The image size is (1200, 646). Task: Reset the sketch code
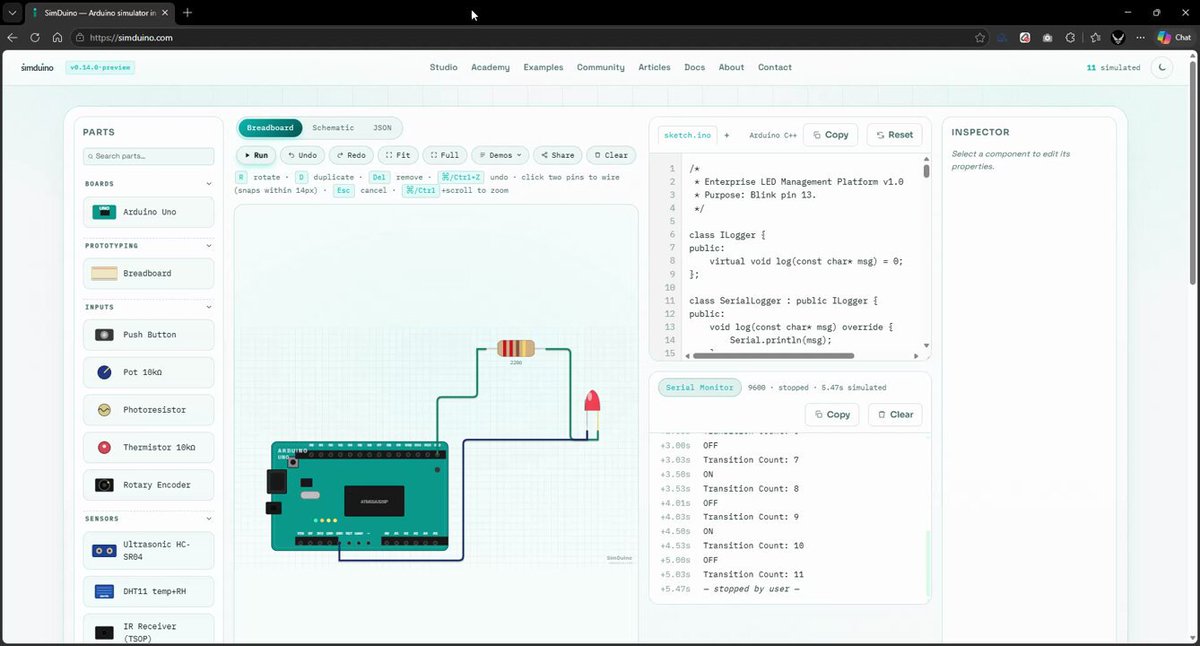894,135
